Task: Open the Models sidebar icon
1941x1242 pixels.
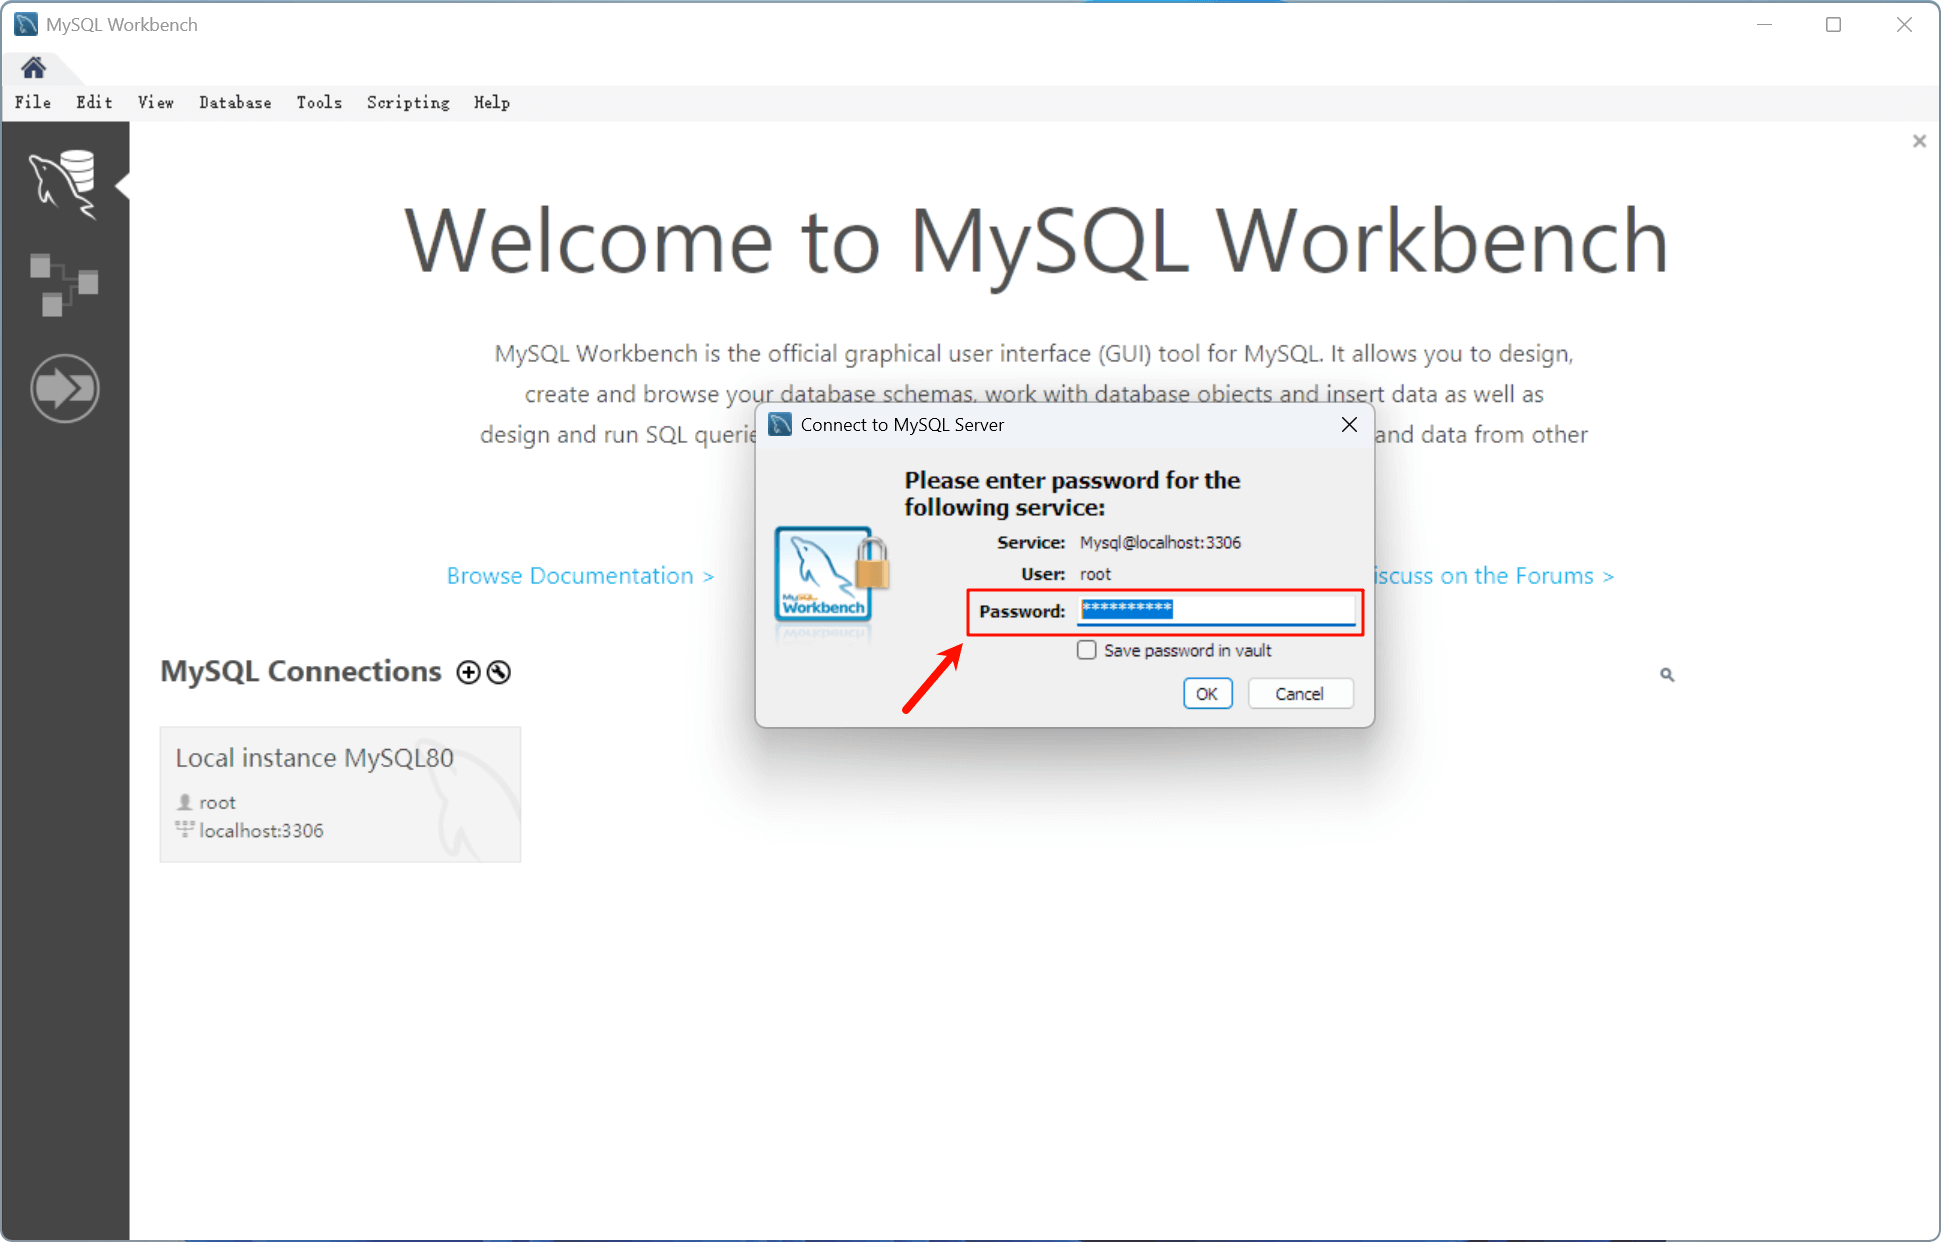Action: coord(63,285)
